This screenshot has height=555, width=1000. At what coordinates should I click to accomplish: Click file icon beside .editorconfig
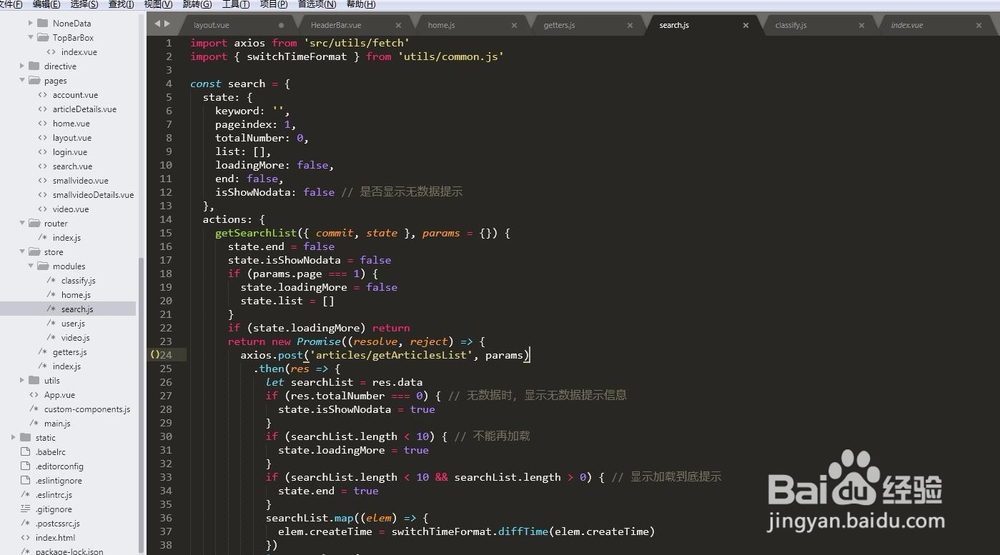(x=26, y=466)
